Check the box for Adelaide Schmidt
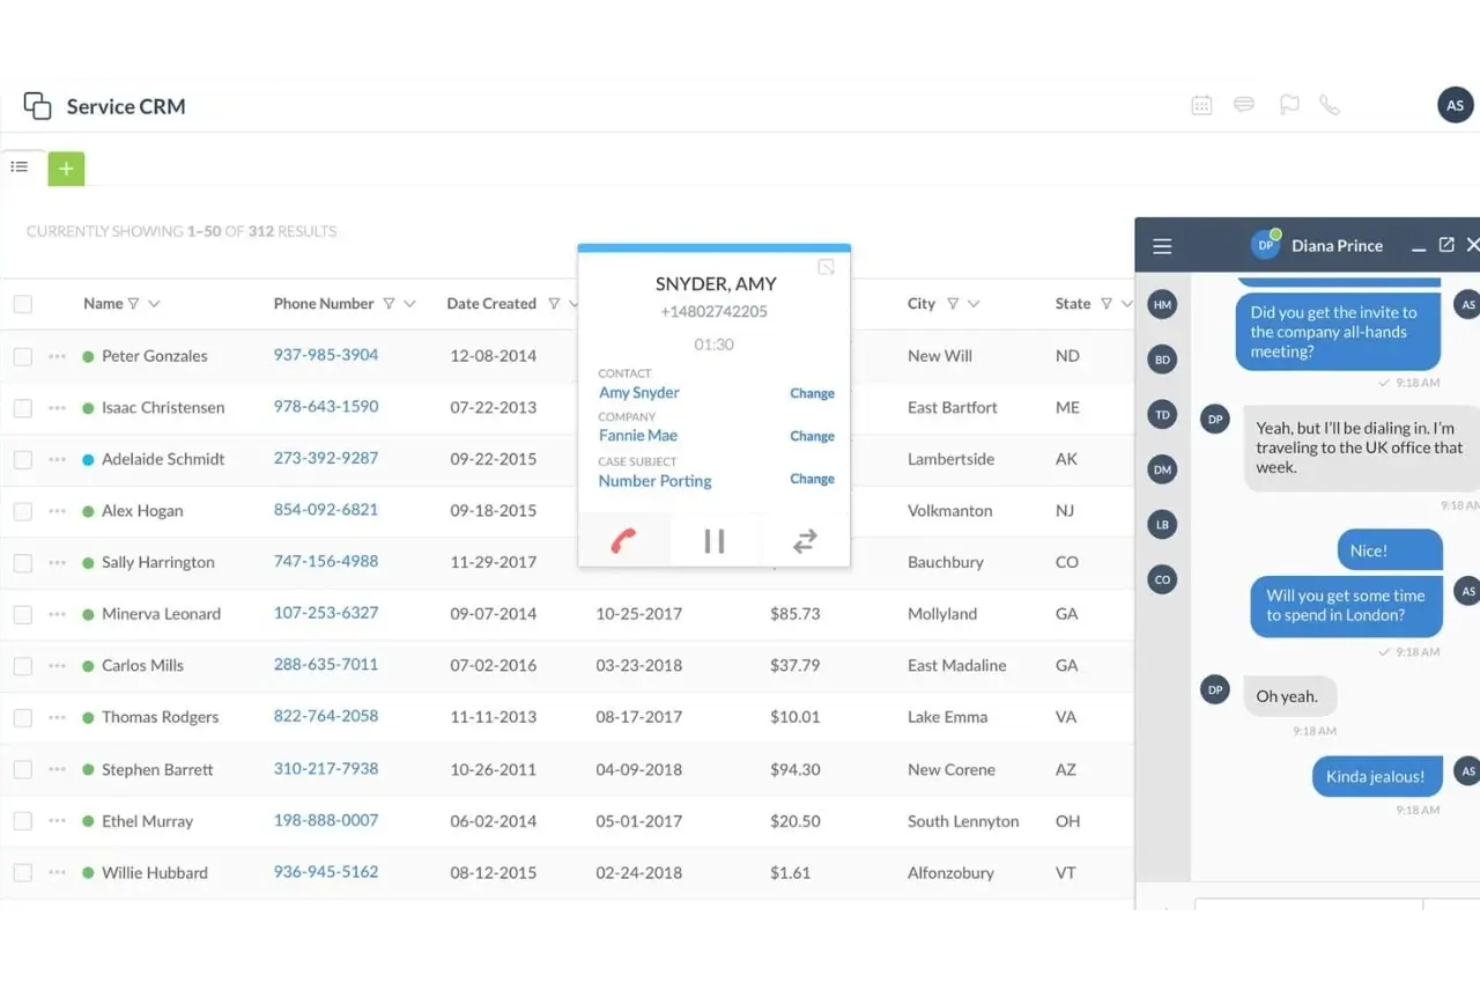This screenshot has width=1480, height=987. 23,460
